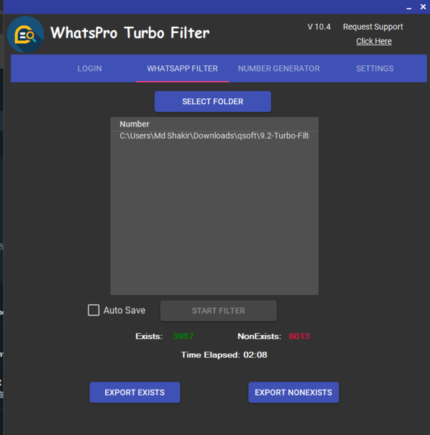Click the START FILTER button
The width and height of the screenshot is (430, 435).
click(x=218, y=311)
